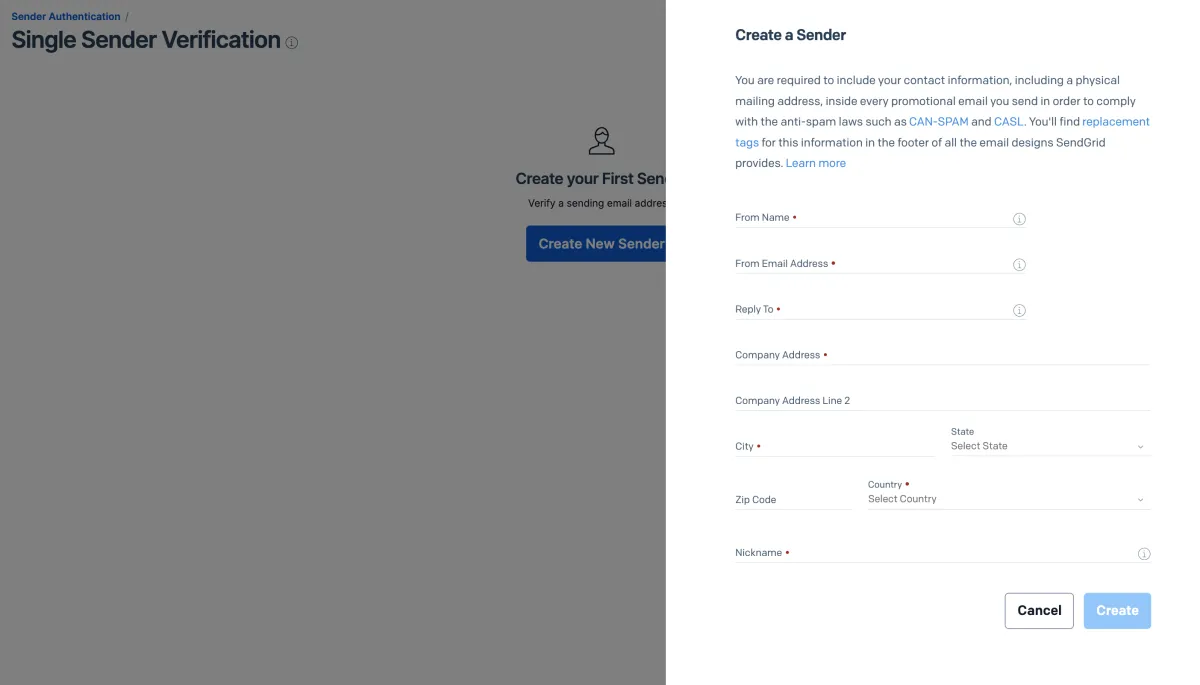Open the CASL link

point(1008,122)
